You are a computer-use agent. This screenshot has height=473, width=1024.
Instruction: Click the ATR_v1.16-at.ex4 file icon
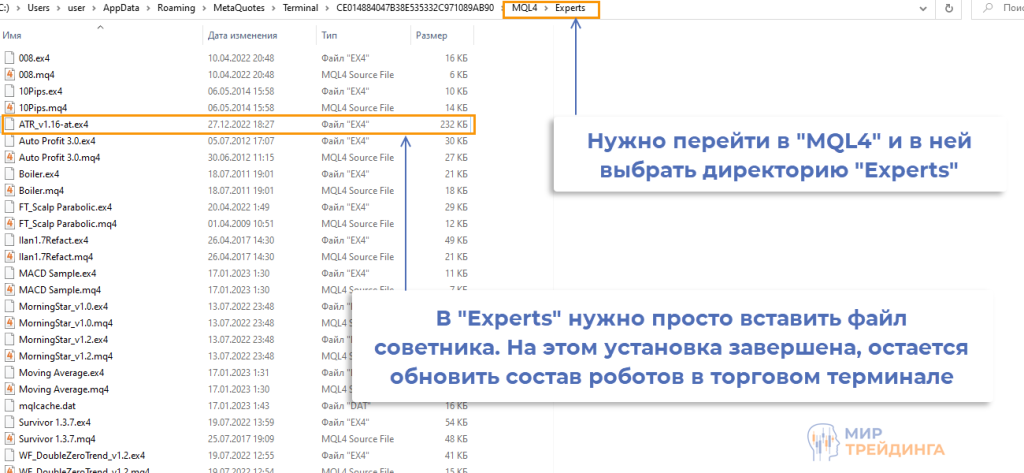pos(11,124)
